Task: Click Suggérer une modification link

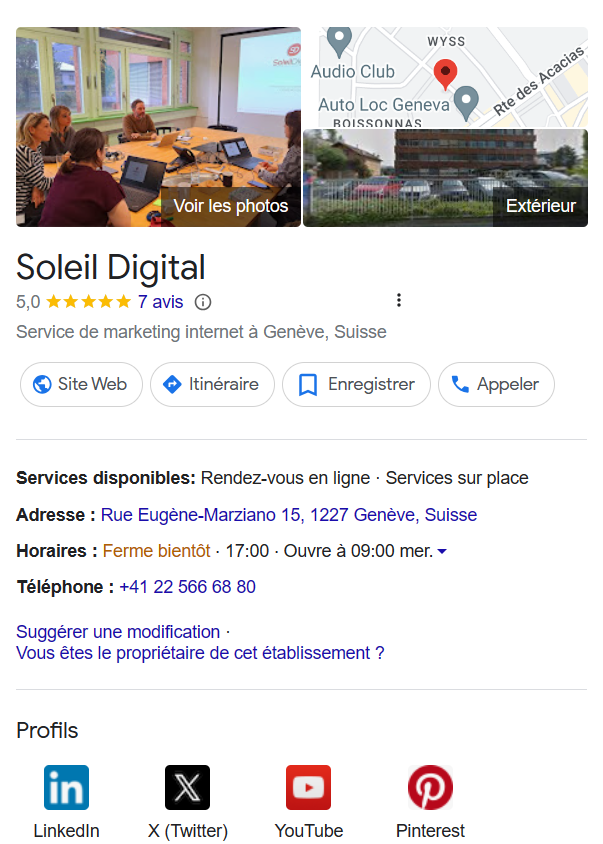Action: [x=118, y=631]
